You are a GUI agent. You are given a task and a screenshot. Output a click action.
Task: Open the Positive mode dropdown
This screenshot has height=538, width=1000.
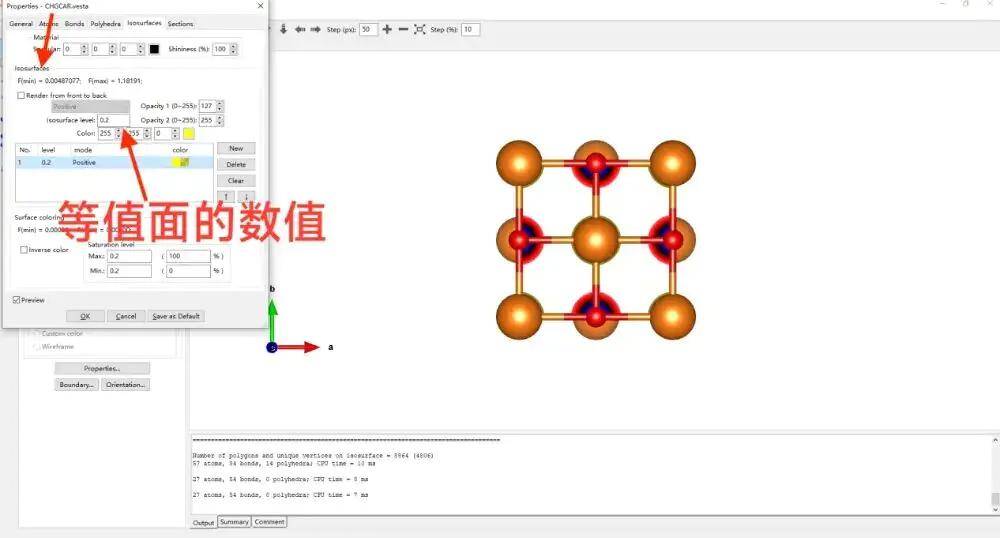coord(90,106)
